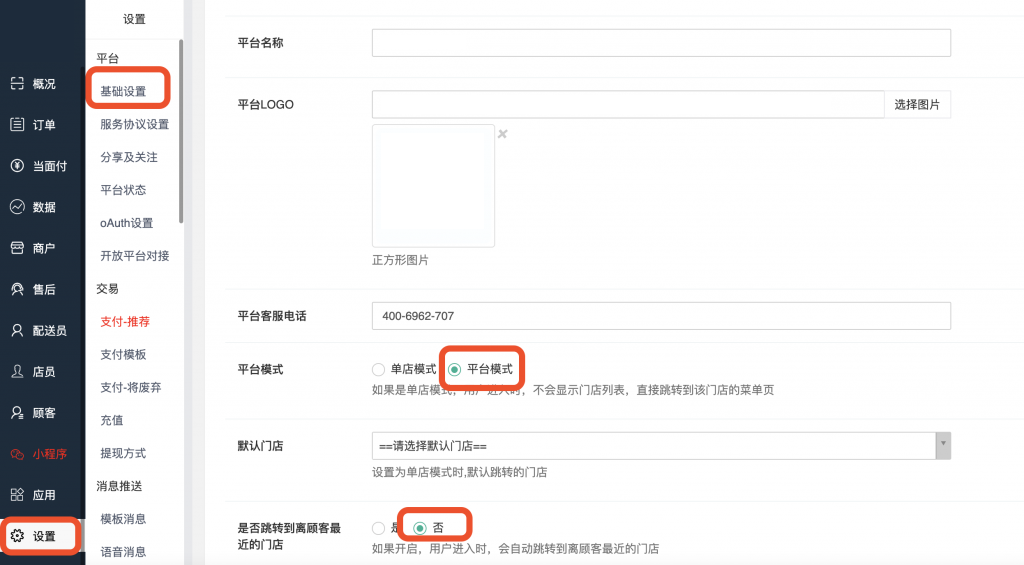
Task: Open 服务协议设置 submenu item
Action: click(x=134, y=125)
